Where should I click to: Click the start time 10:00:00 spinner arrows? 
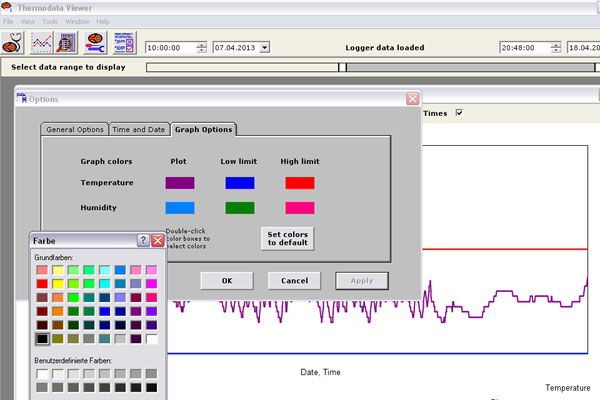pos(202,47)
